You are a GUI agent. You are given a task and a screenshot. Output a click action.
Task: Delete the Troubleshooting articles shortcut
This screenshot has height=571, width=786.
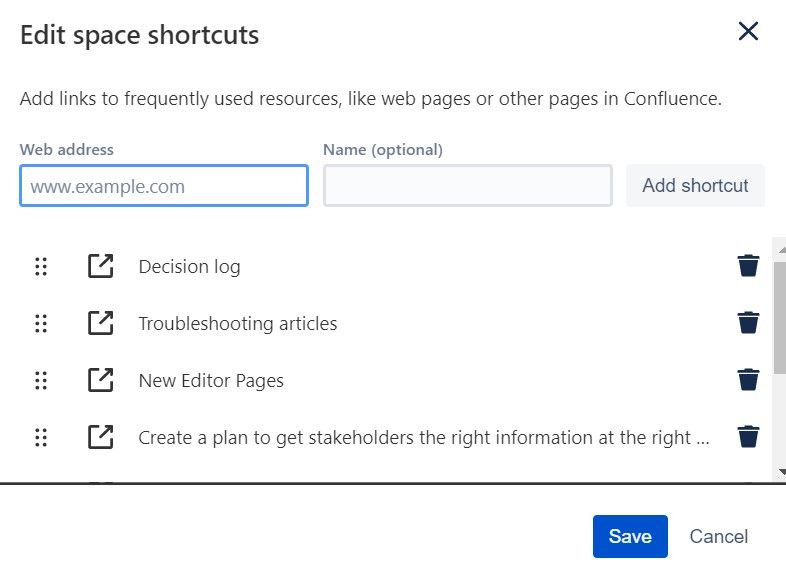click(748, 323)
